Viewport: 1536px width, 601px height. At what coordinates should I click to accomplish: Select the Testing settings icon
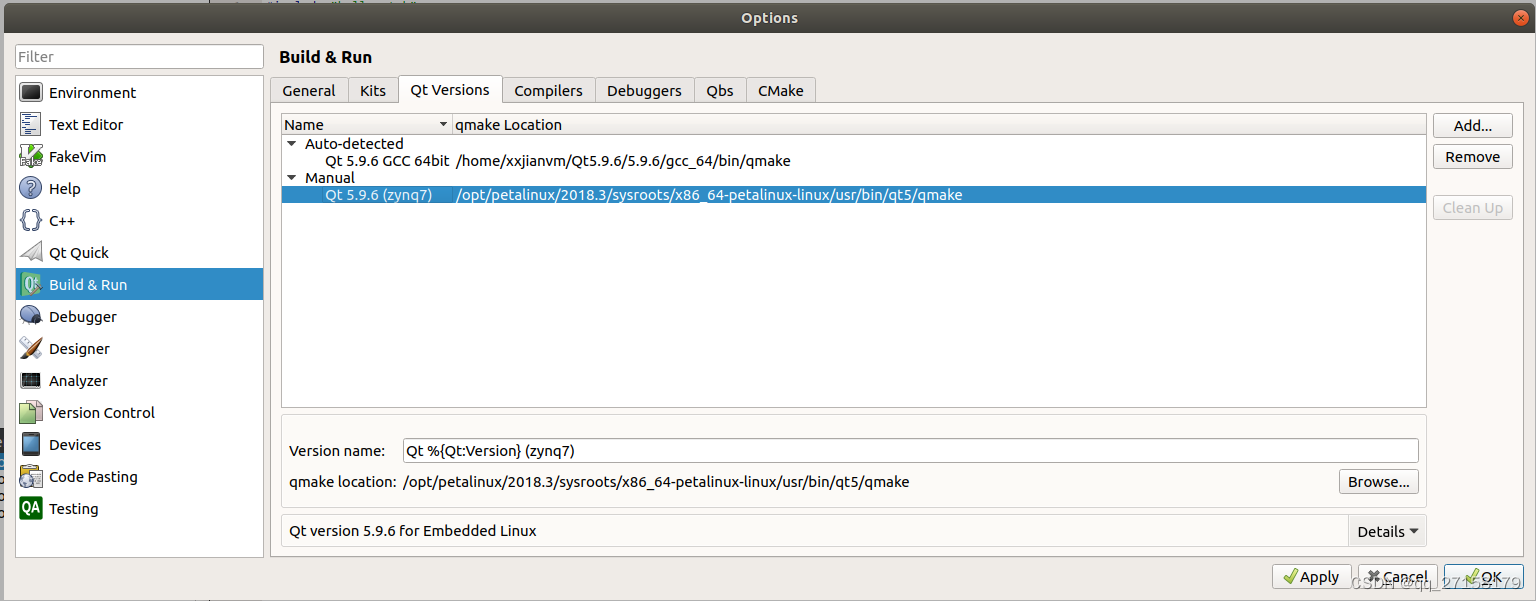[x=30, y=508]
